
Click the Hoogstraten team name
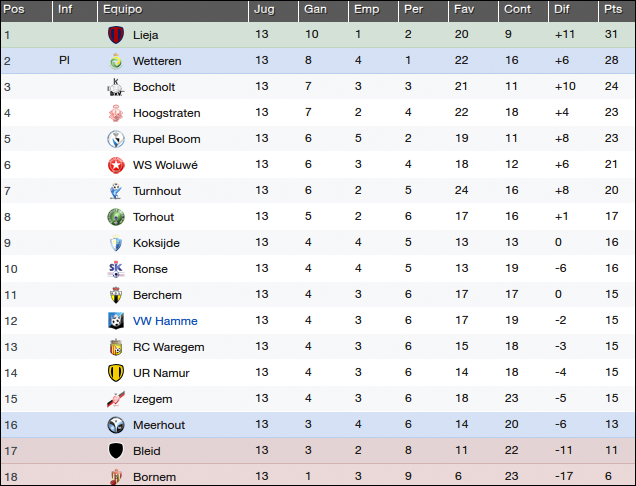point(166,113)
